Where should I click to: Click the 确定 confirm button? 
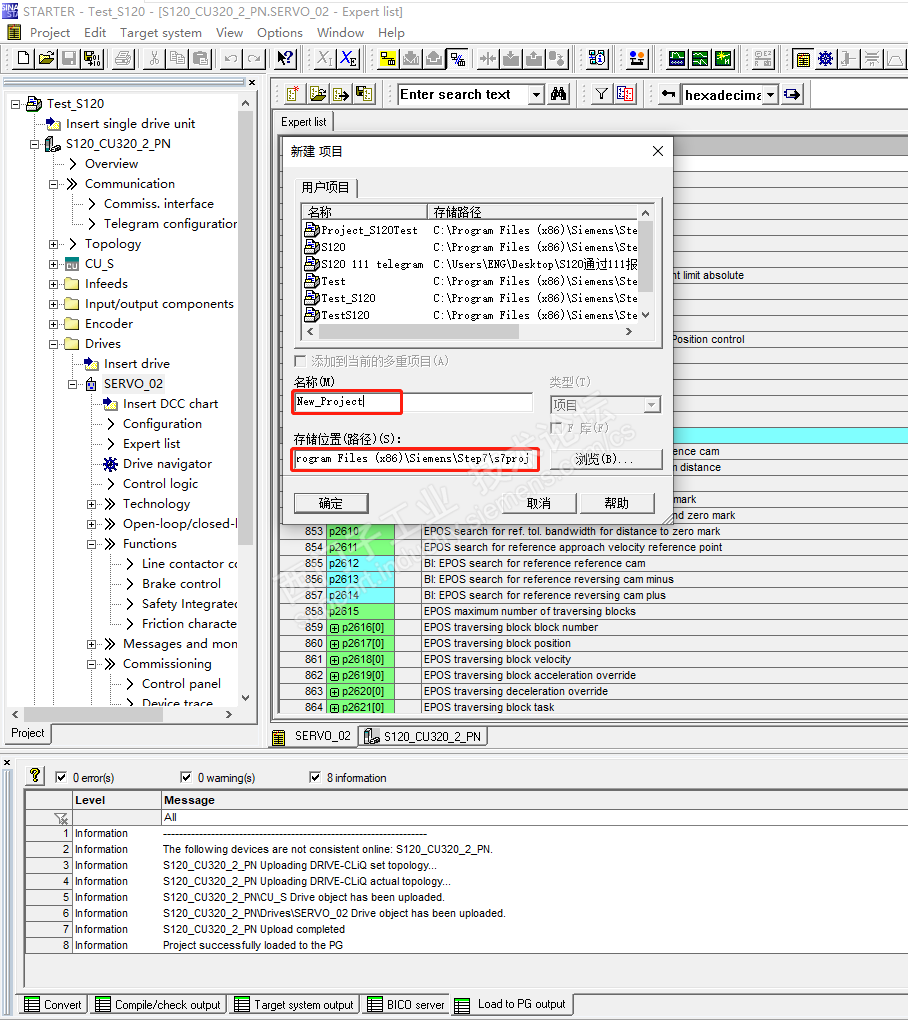331,503
